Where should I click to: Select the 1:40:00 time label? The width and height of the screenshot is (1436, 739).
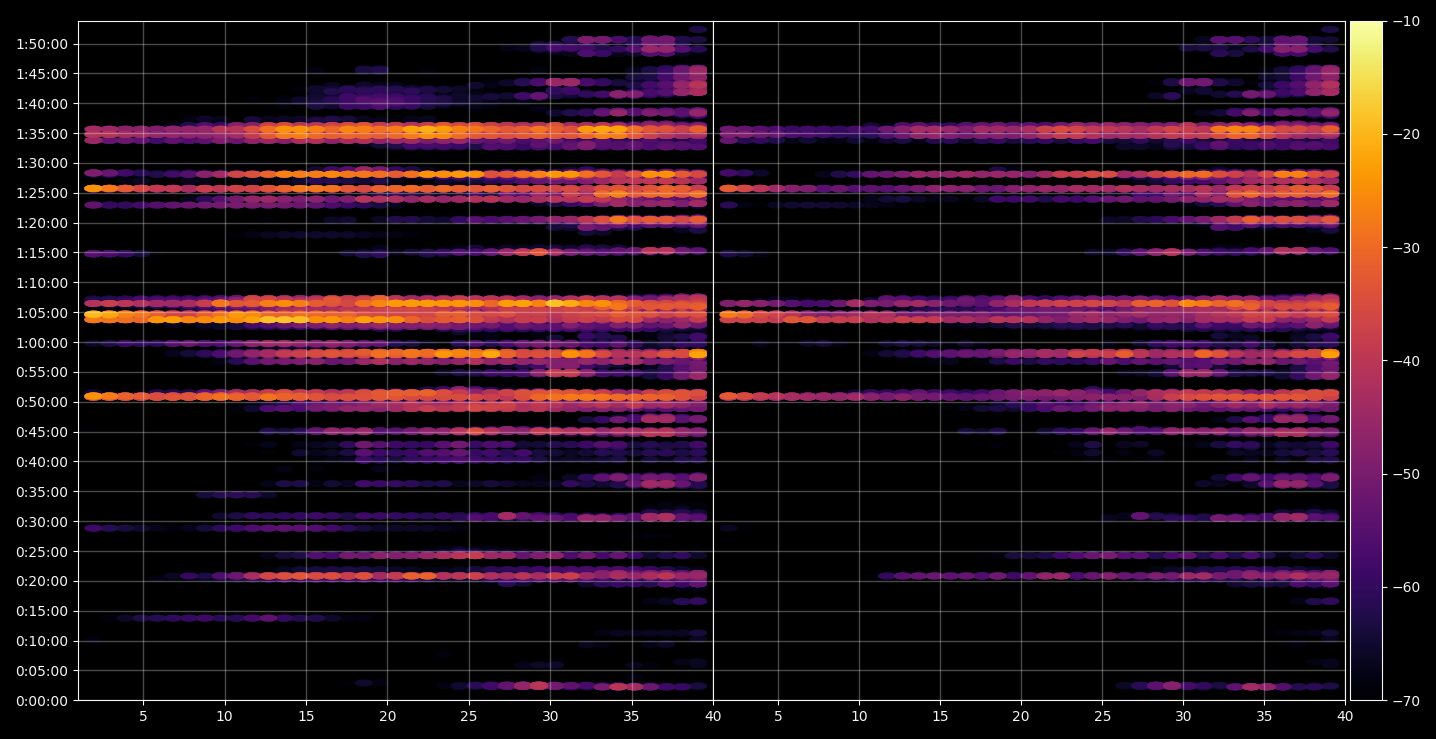tap(42, 104)
